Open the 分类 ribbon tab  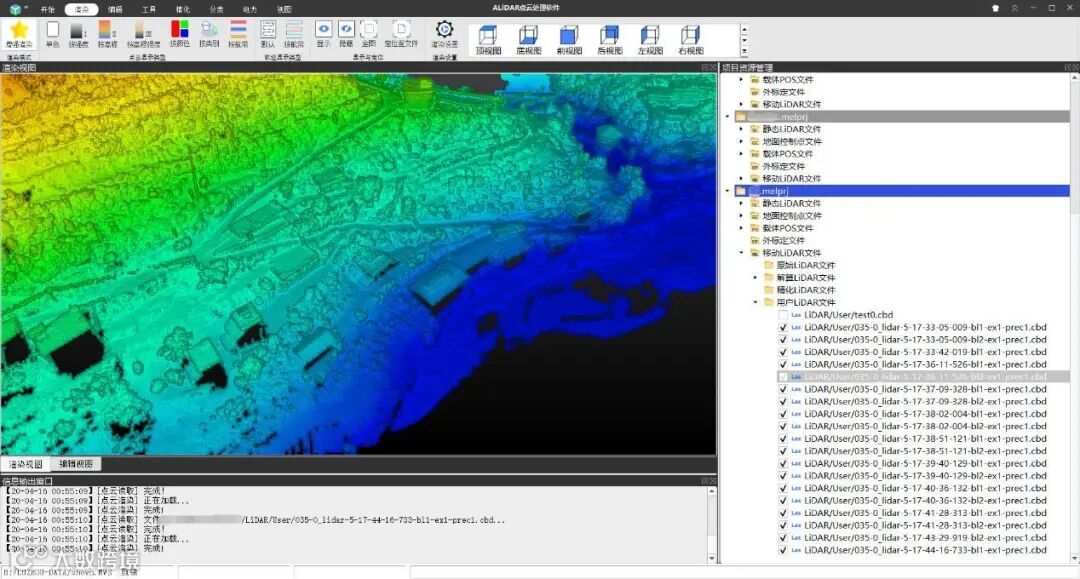click(x=217, y=9)
